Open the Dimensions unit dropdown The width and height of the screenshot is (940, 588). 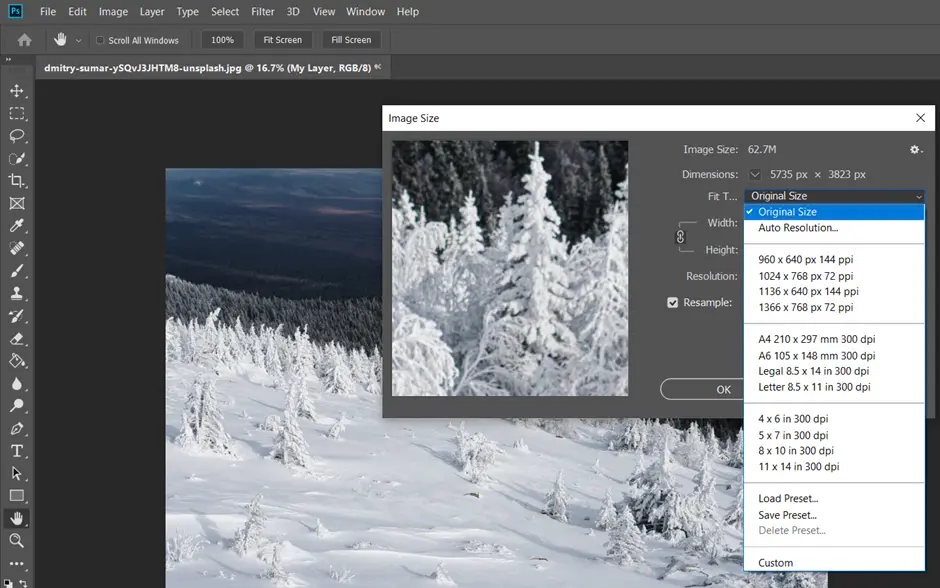tap(755, 174)
